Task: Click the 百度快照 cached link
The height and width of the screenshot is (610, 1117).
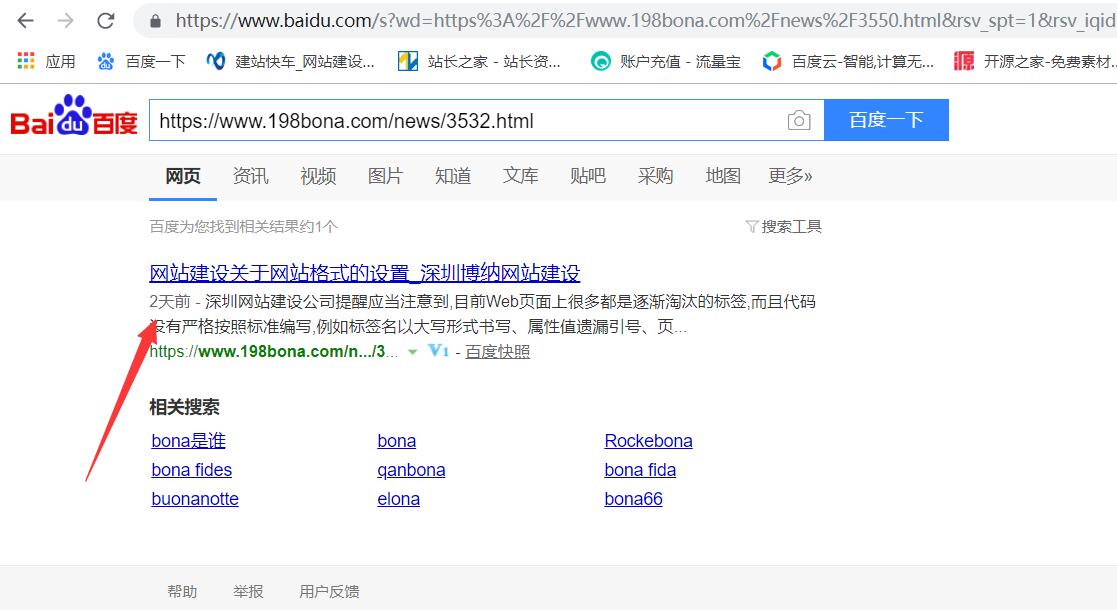Action: point(497,352)
